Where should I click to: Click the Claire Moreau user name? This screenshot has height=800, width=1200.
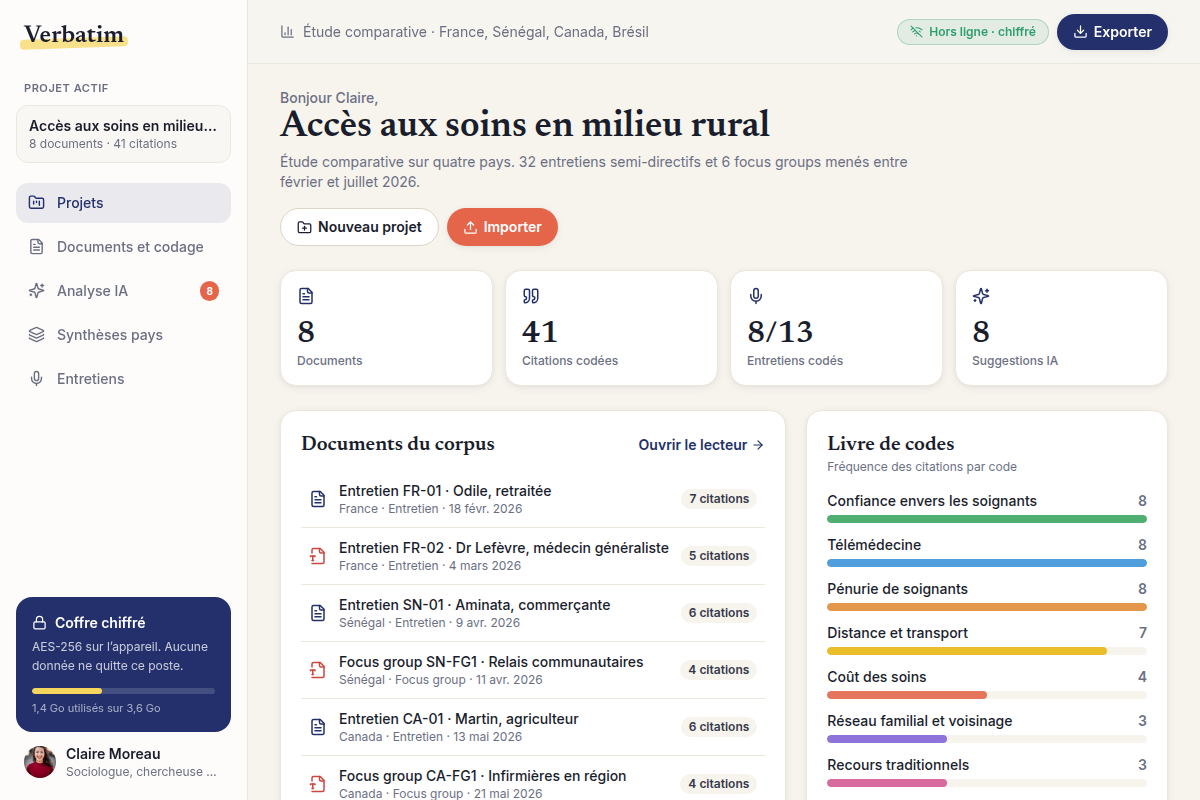113,754
